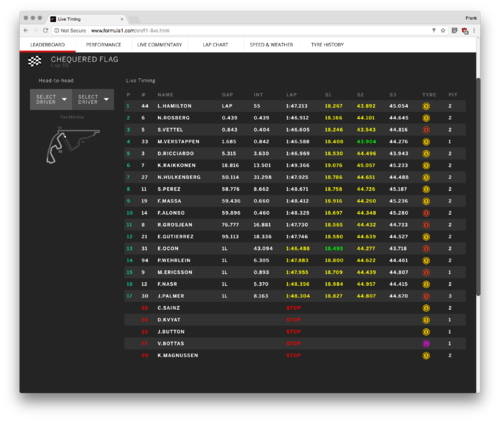Bookmark this page with the star icon

tap(443, 30)
